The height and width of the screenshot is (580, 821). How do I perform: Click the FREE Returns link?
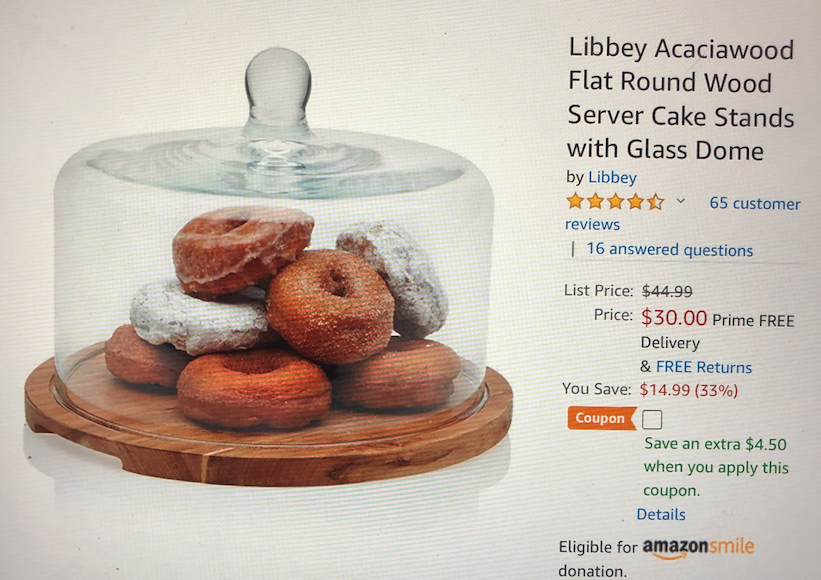[x=704, y=367]
